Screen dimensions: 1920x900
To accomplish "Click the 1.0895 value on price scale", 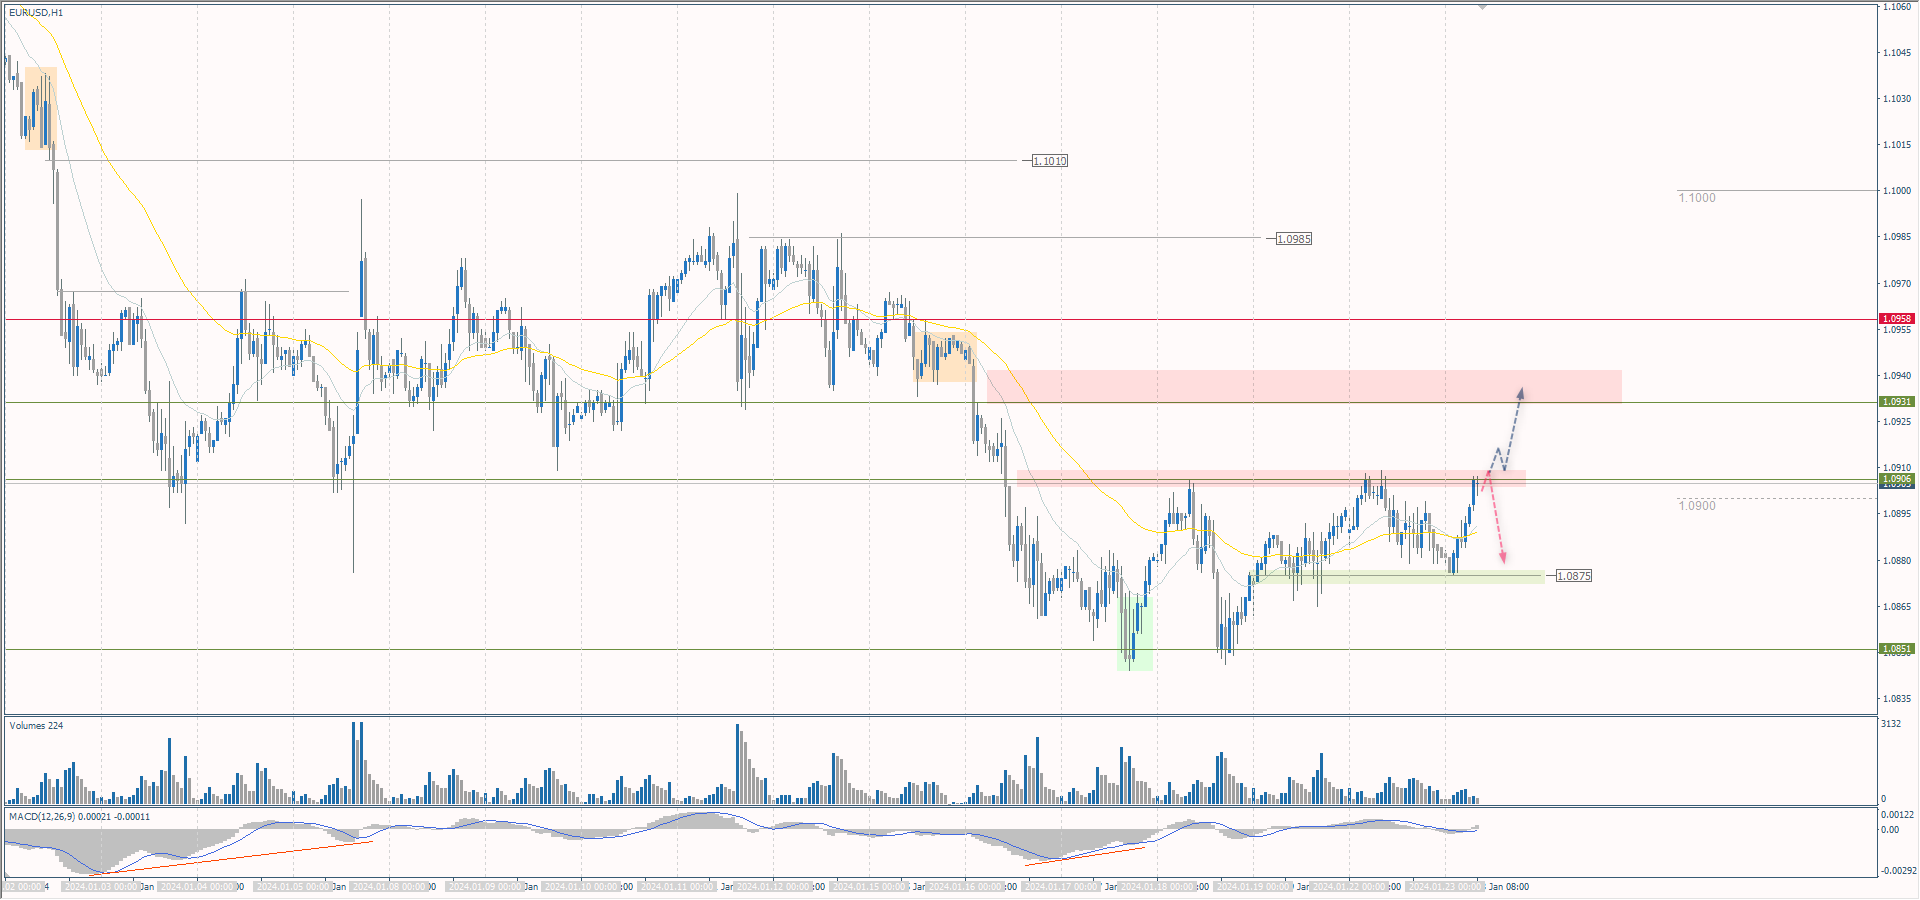I will coord(1897,514).
